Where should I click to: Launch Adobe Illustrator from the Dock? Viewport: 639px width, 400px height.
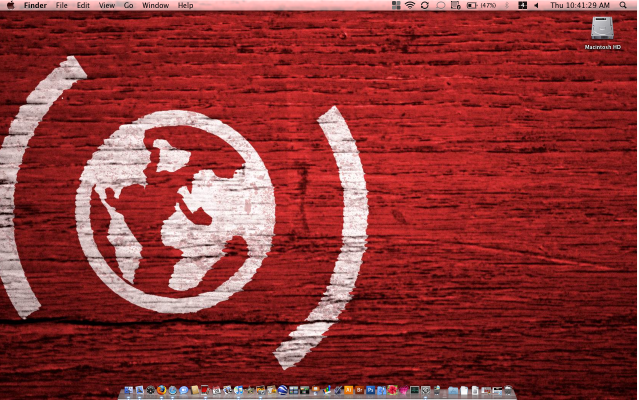pos(348,390)
